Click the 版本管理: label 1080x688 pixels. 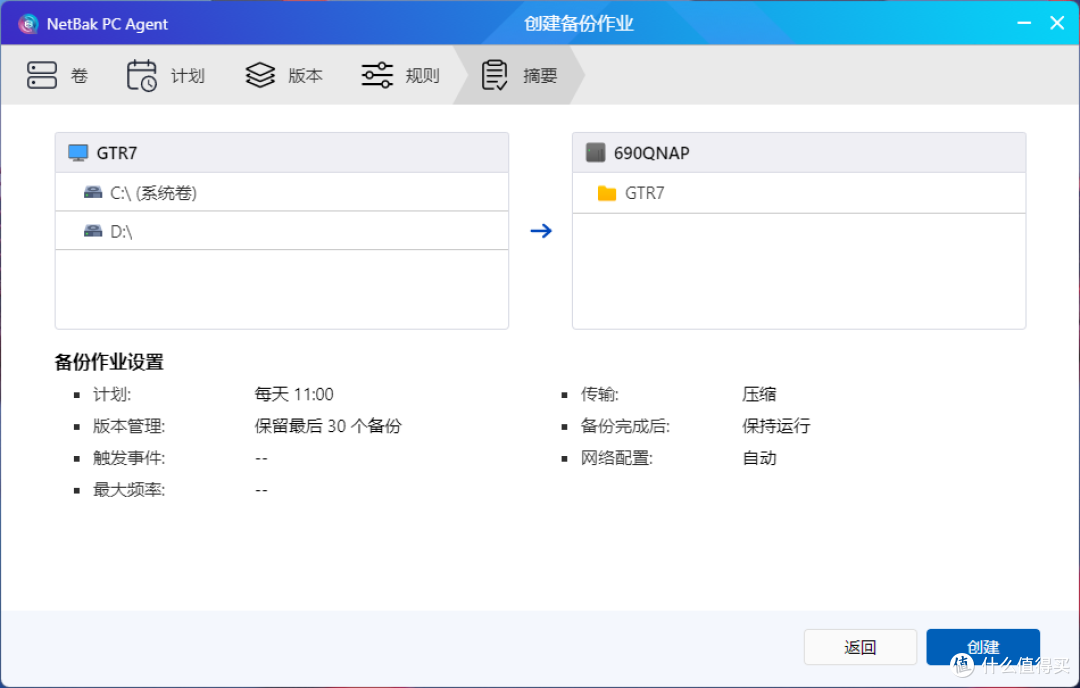click(x=129, y=426)
